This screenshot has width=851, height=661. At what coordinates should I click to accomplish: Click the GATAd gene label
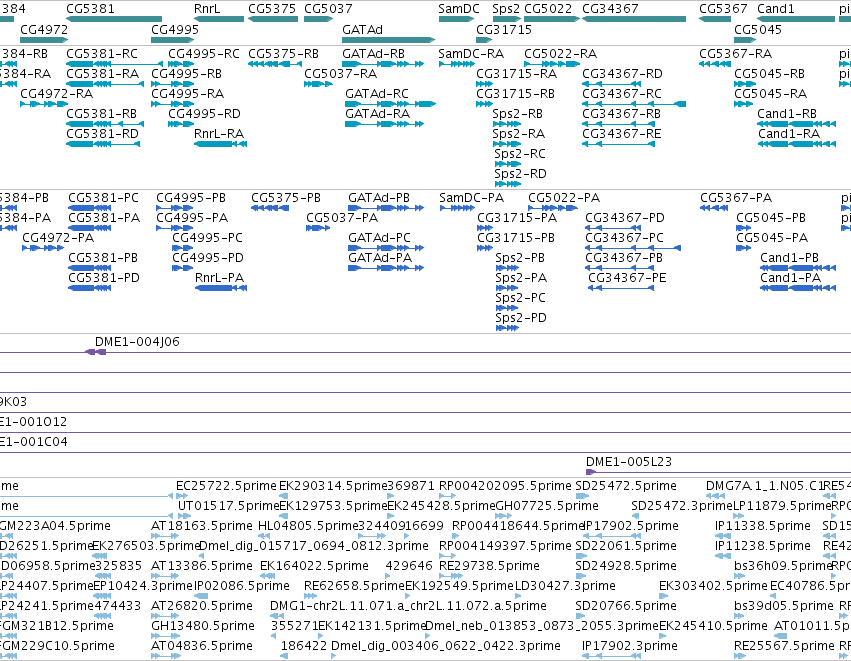tap(362, 29)
